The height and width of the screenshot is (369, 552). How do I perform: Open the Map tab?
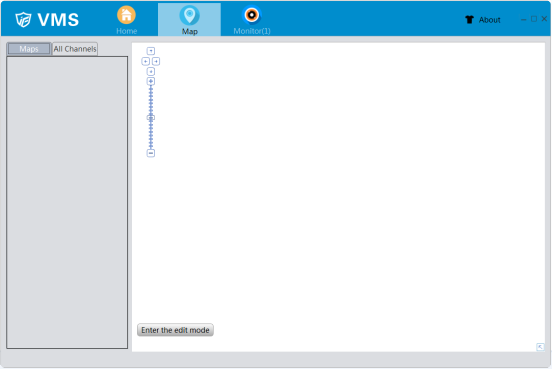[189, 20]
